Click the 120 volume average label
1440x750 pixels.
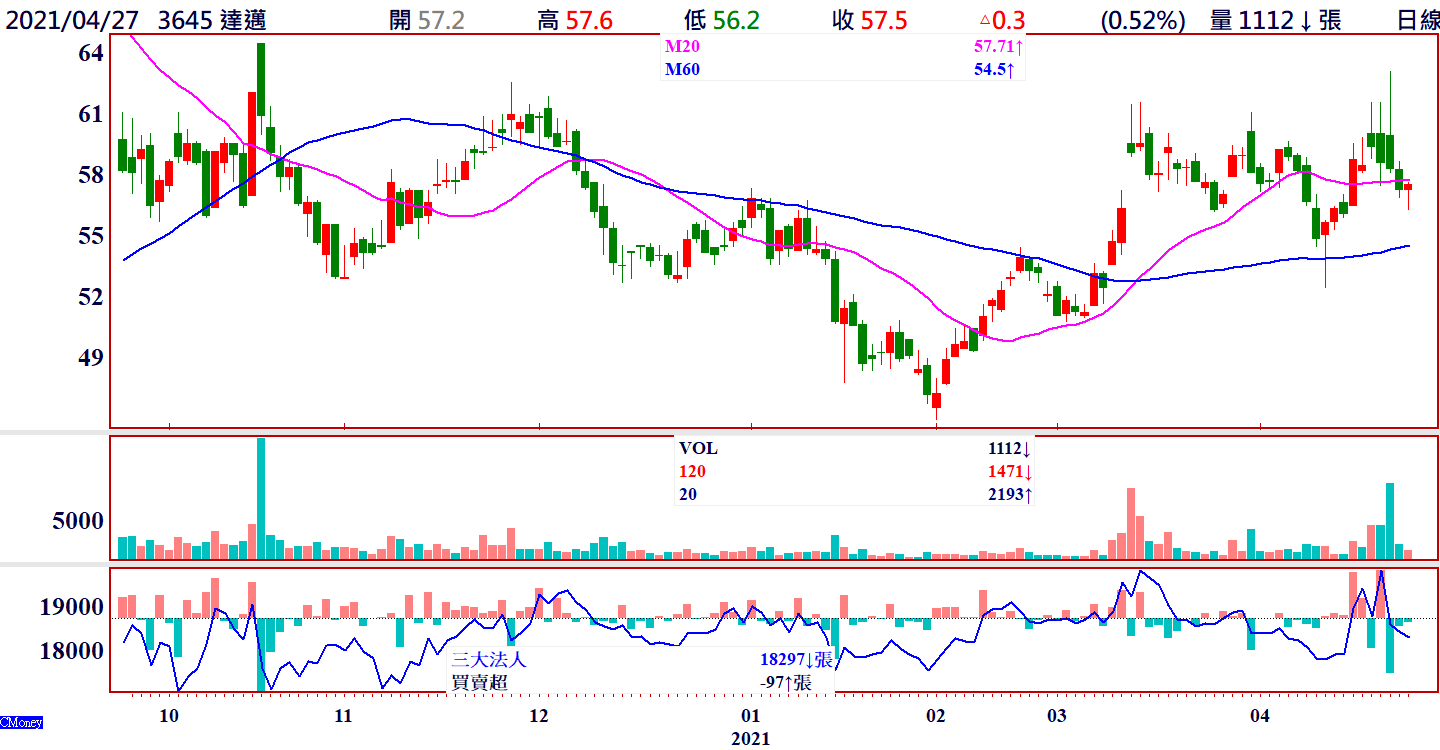coord(691,471)
